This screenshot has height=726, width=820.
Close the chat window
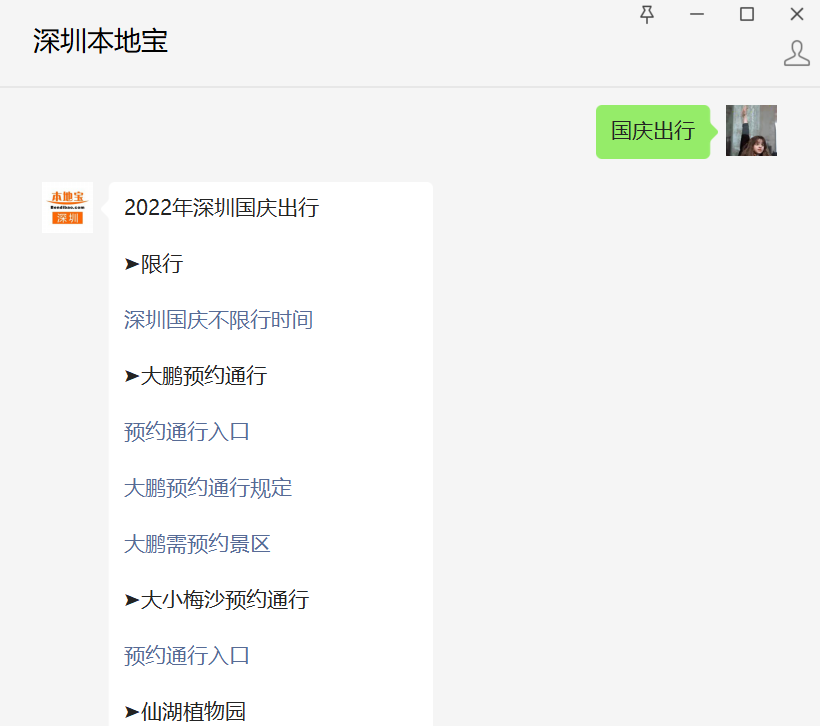point(796,14)
